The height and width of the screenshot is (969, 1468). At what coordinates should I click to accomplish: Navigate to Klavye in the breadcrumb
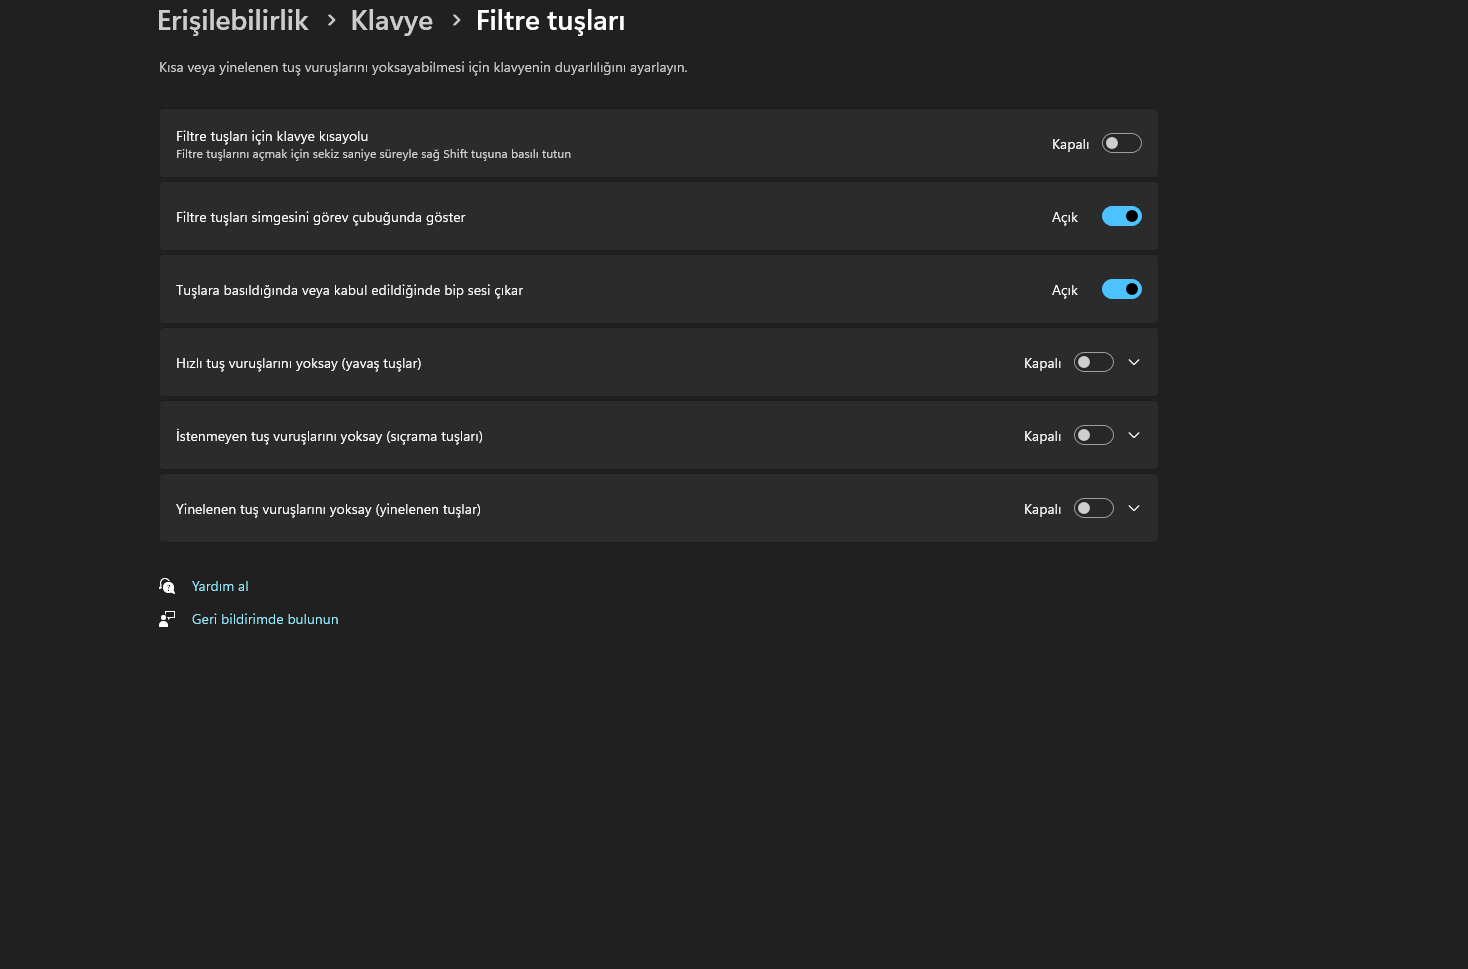(x=391, y=21)
